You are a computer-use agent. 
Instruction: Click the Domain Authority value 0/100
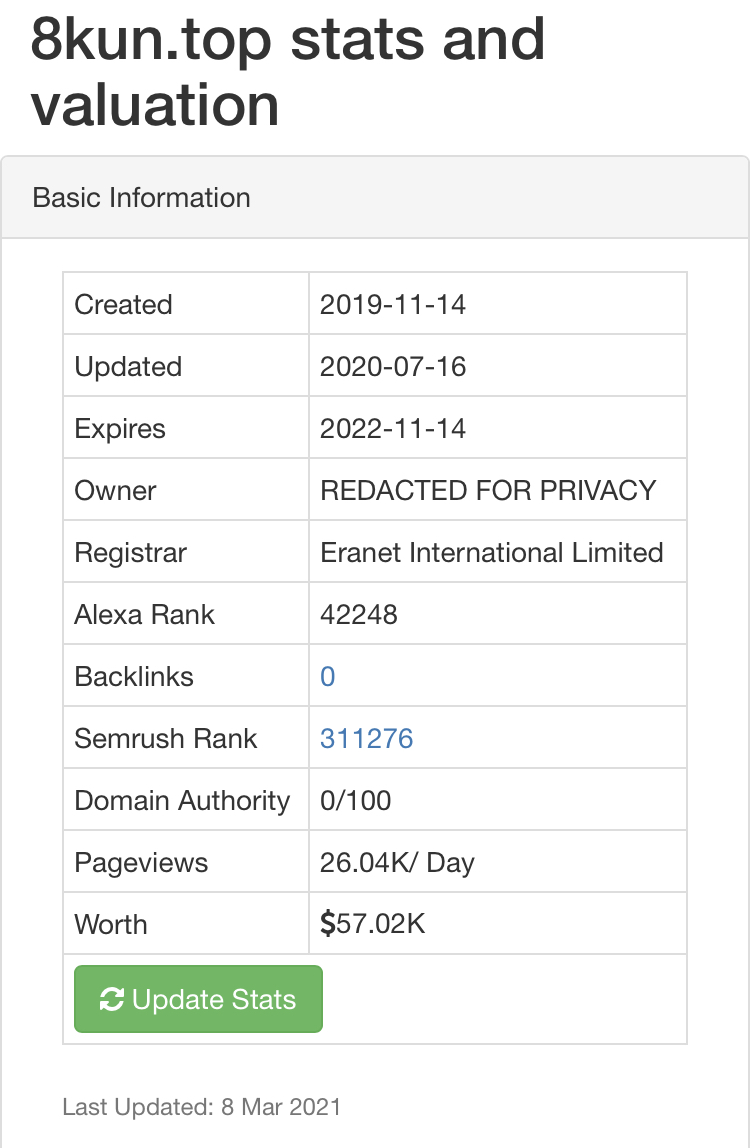[356, 801]
